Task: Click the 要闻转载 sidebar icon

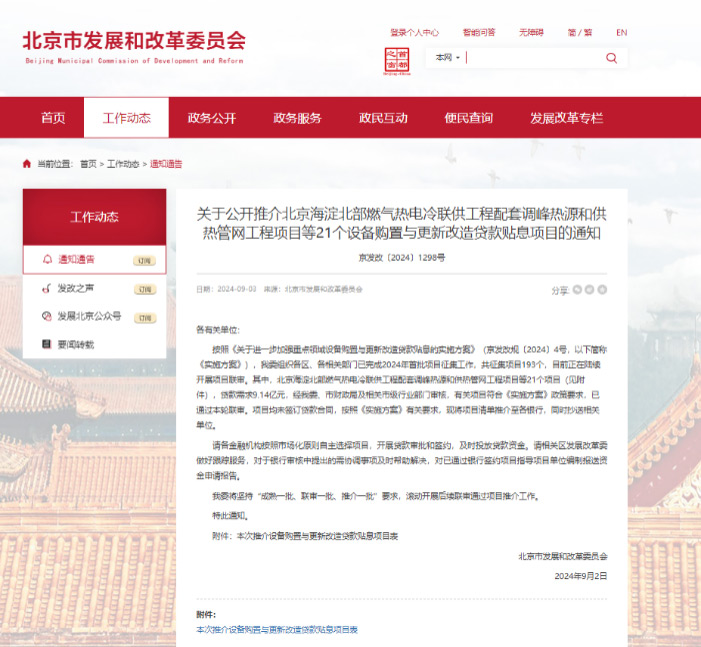Action: [46, 344]
